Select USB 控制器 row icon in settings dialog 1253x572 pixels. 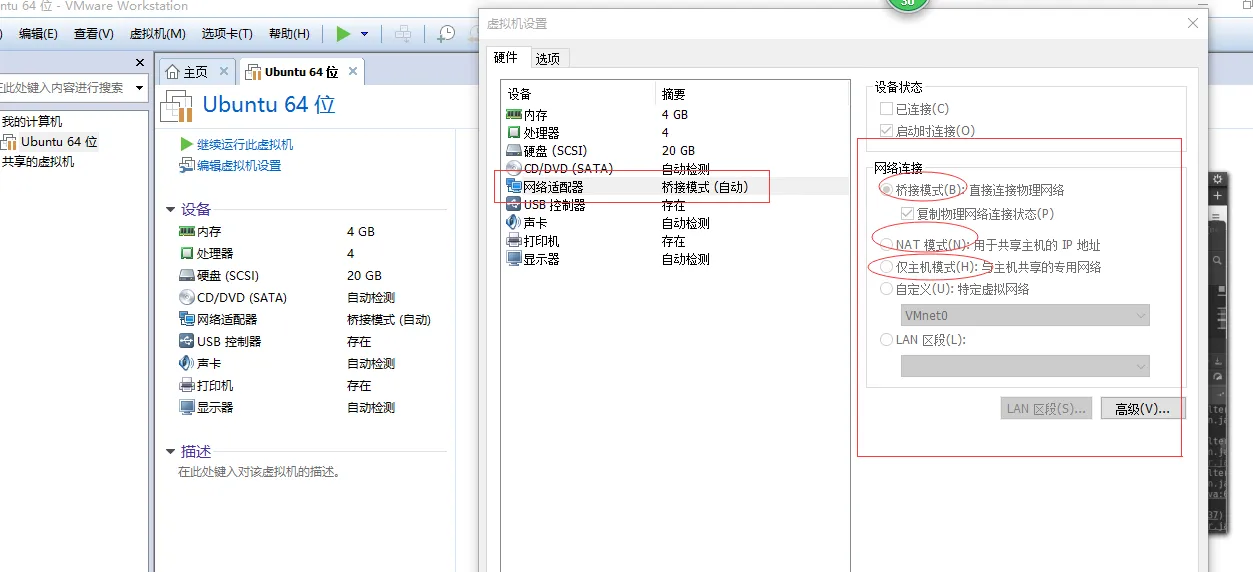514,205
